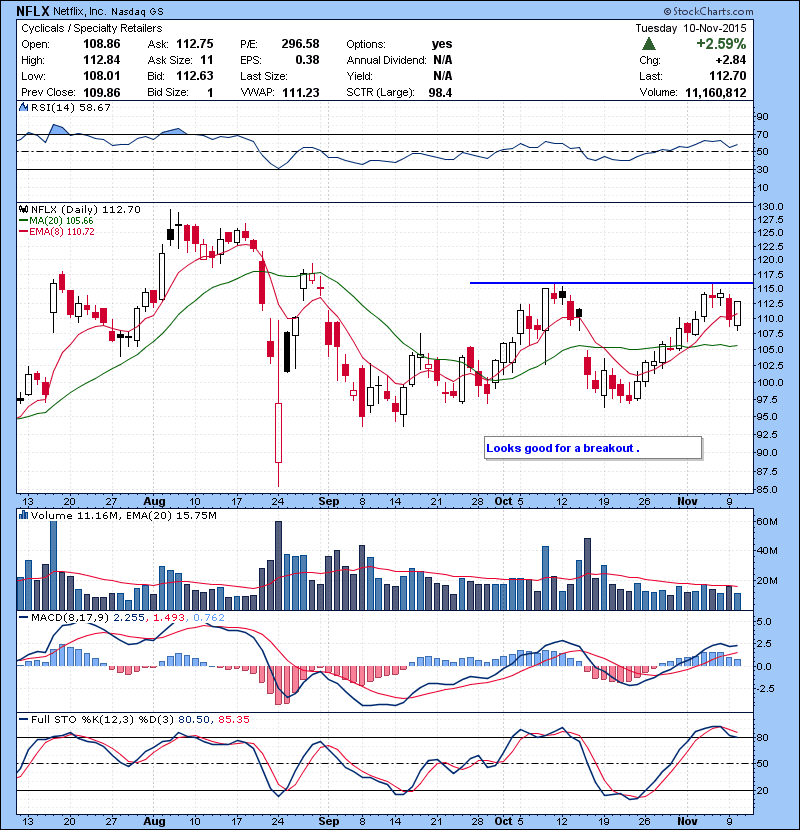Click the EPS value 0.38

[307, 60]
